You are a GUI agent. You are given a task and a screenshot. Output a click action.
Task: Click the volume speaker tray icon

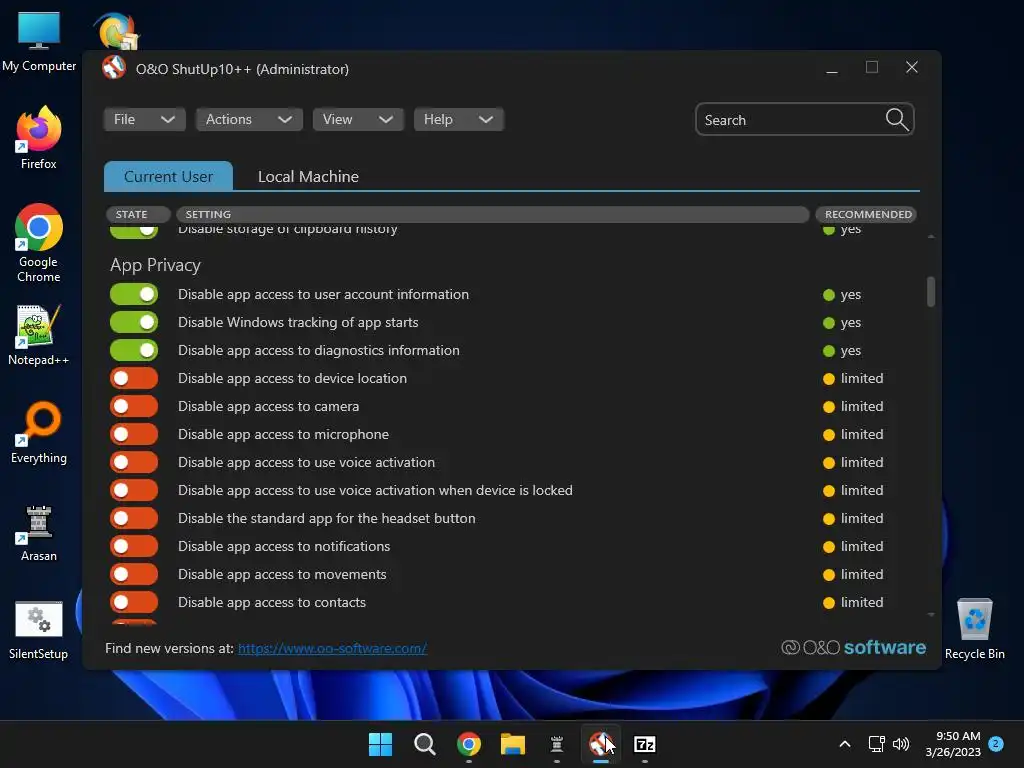click(x=901, y=744)
